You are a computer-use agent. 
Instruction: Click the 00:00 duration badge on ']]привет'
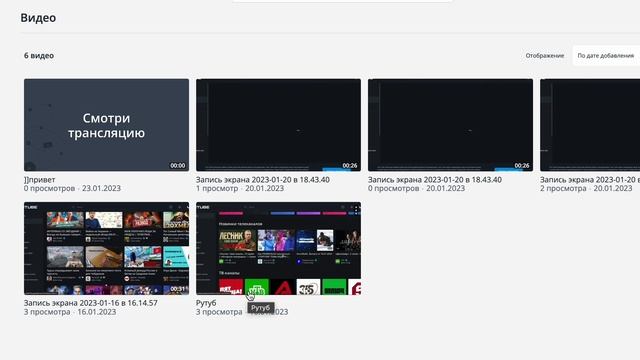point(178,165)
